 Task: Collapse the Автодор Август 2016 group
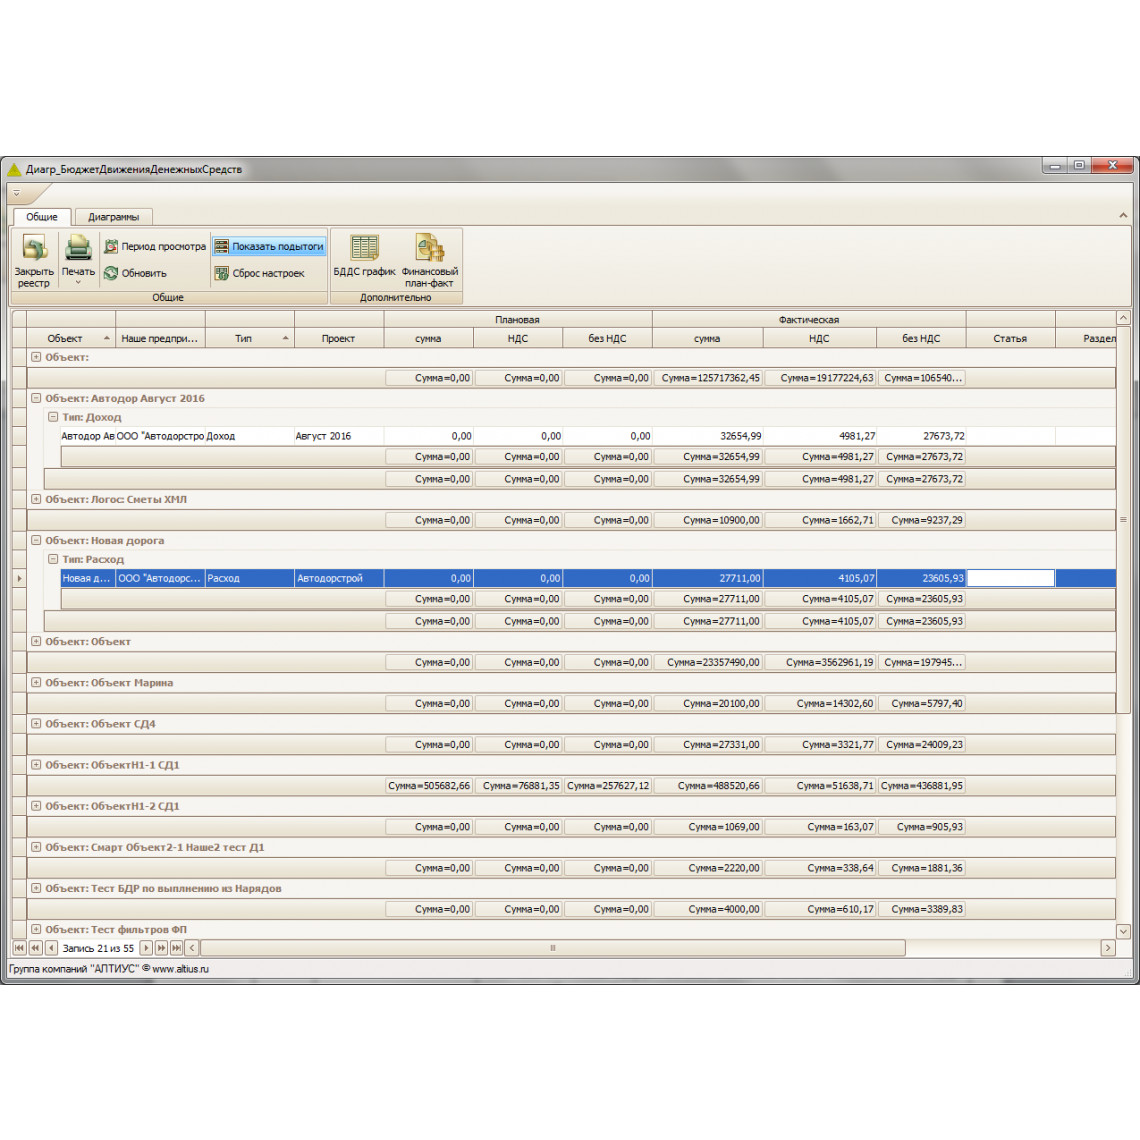point(36,398)
